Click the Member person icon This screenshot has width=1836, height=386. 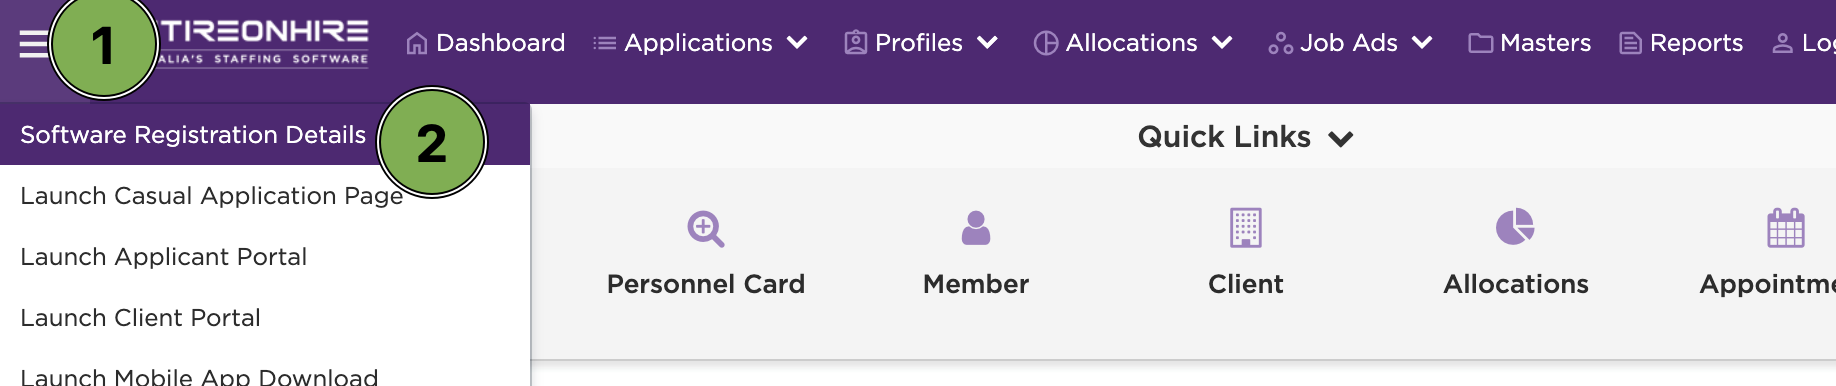point(975,228)
